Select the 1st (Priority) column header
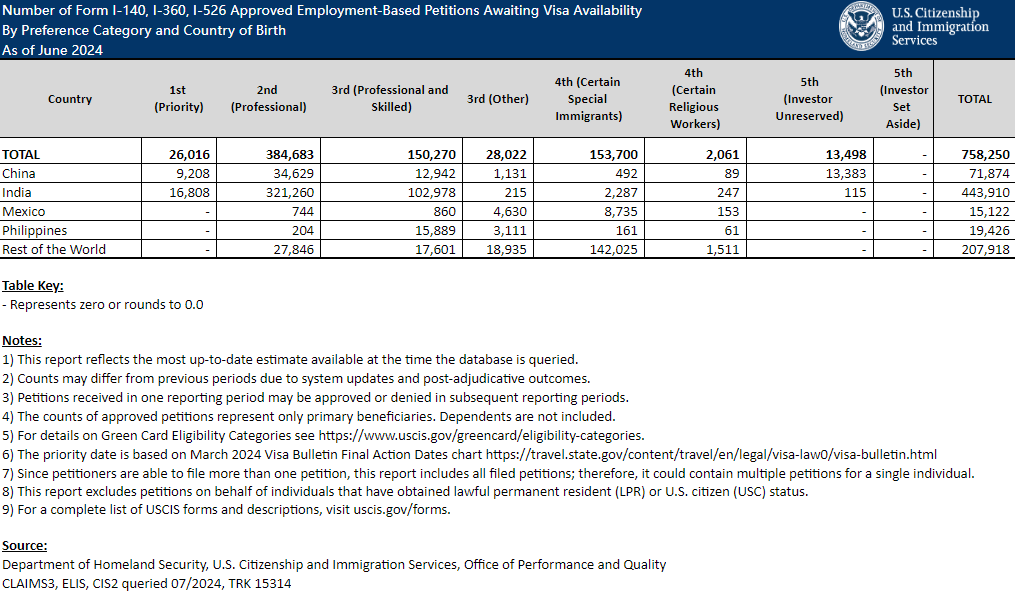The image size is (1015, 594). tap(179, 99)
